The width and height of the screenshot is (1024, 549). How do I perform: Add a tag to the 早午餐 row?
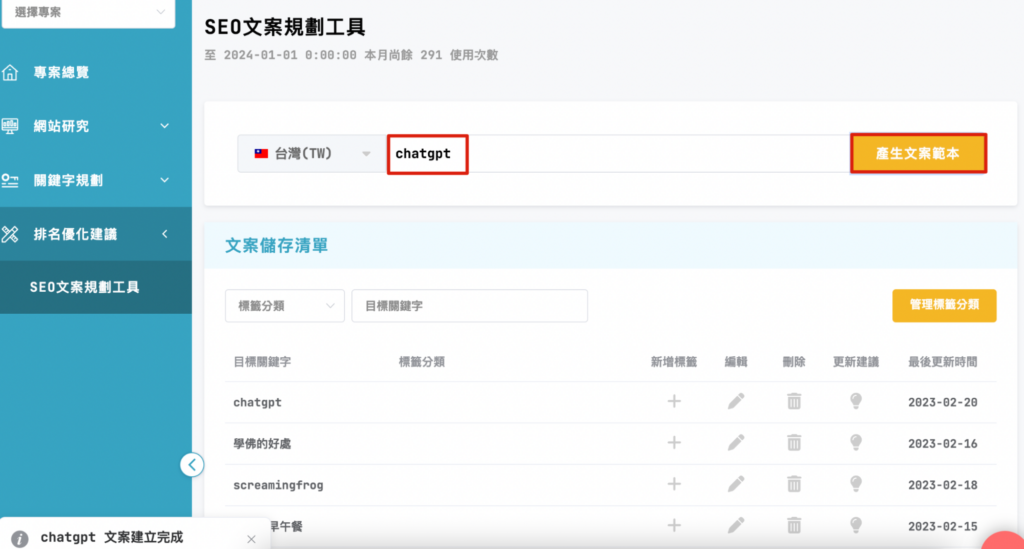tap(674, 525)
